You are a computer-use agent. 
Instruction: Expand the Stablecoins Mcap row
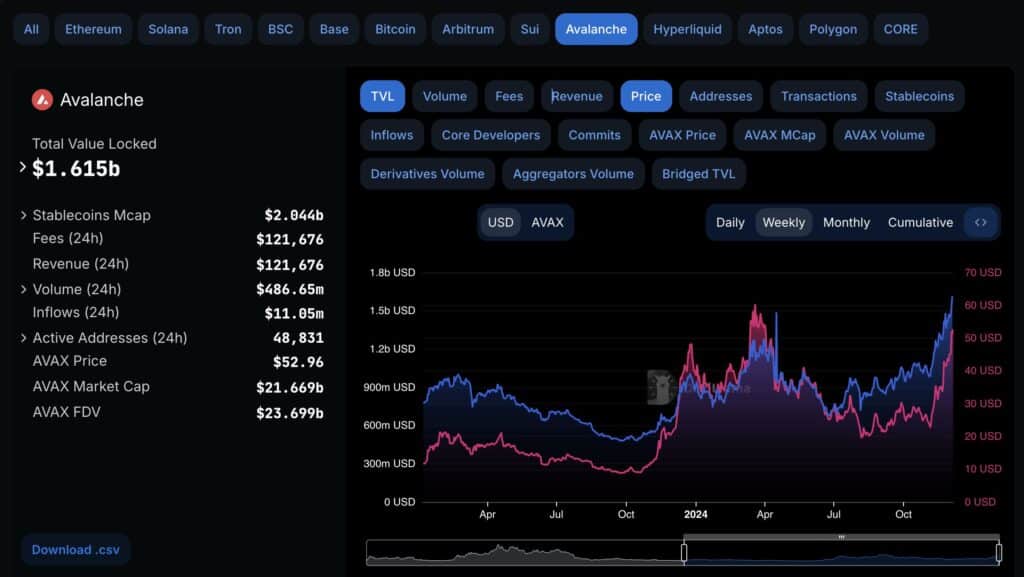(24, 215)
